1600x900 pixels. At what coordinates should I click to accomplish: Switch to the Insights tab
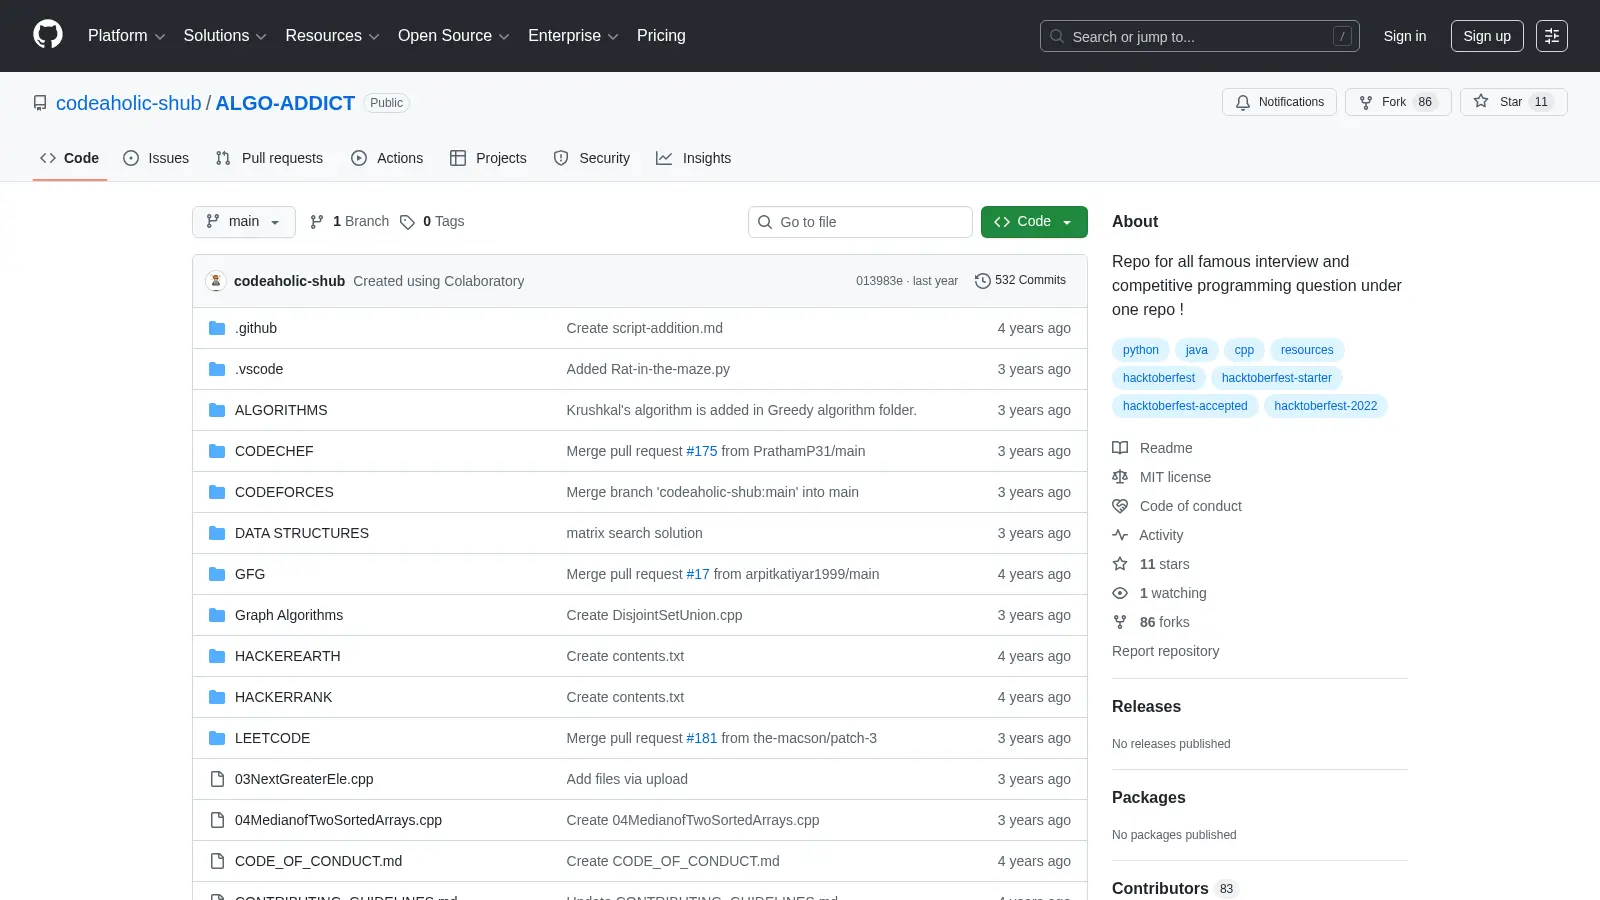tap(694, 158)
